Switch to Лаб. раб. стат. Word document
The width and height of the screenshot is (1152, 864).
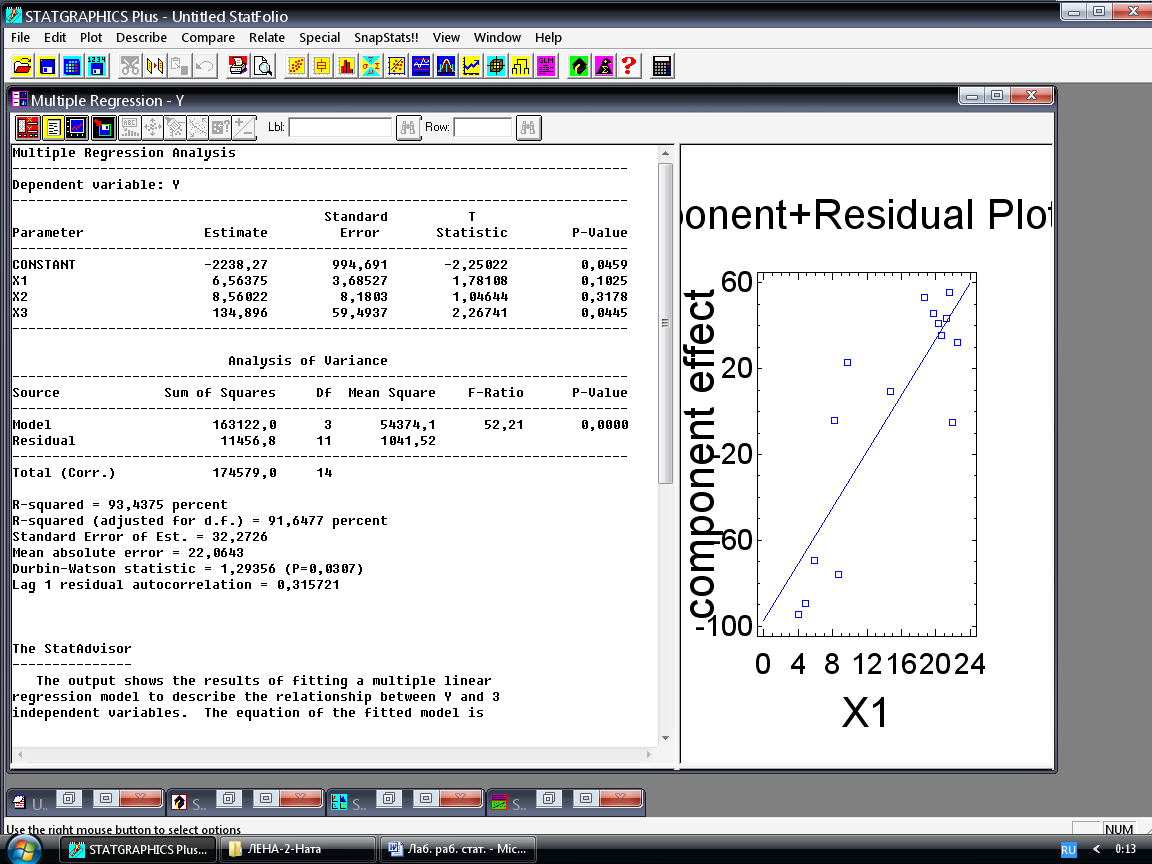point(457,849)
